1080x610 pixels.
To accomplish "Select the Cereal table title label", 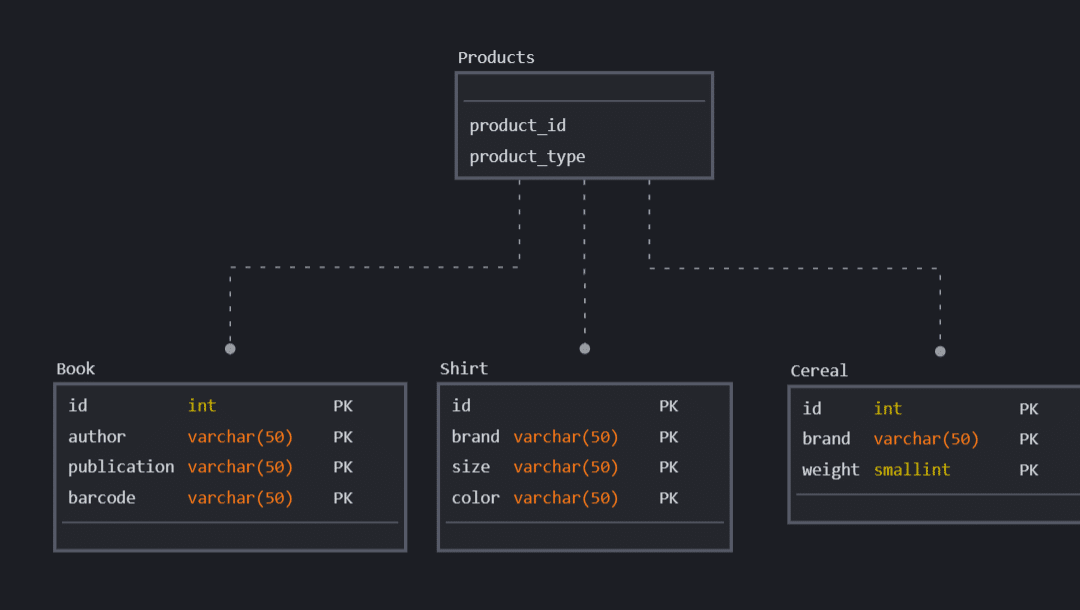I will point(819,371).
